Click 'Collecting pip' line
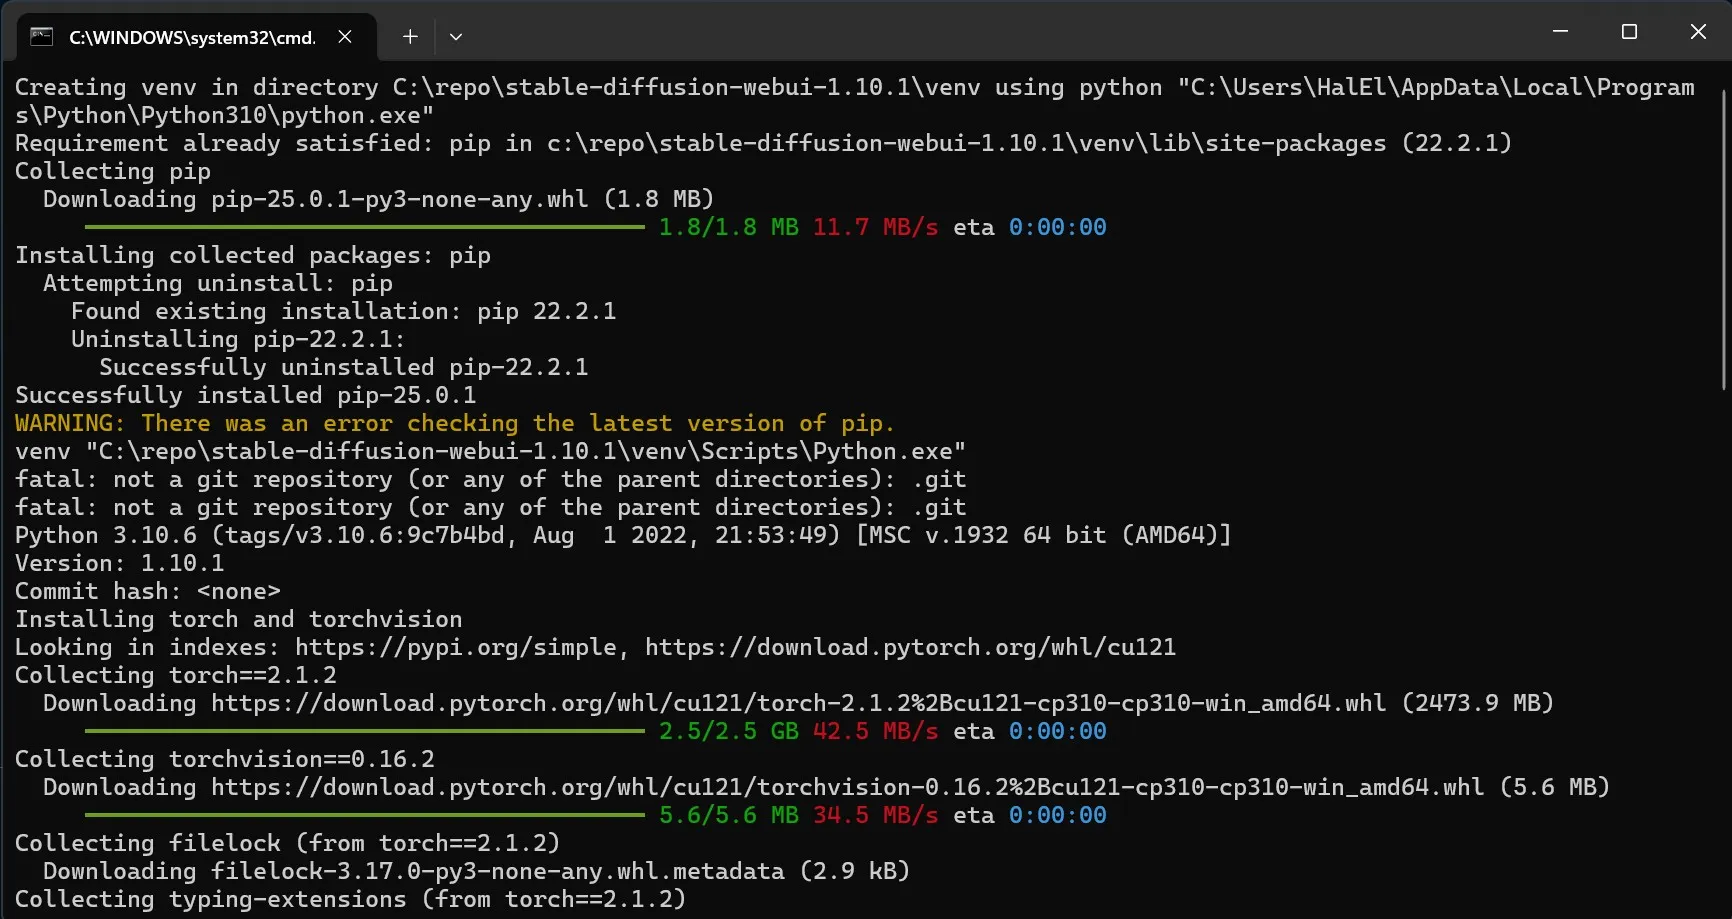The image size is (1732, 919). coord(113,171)
